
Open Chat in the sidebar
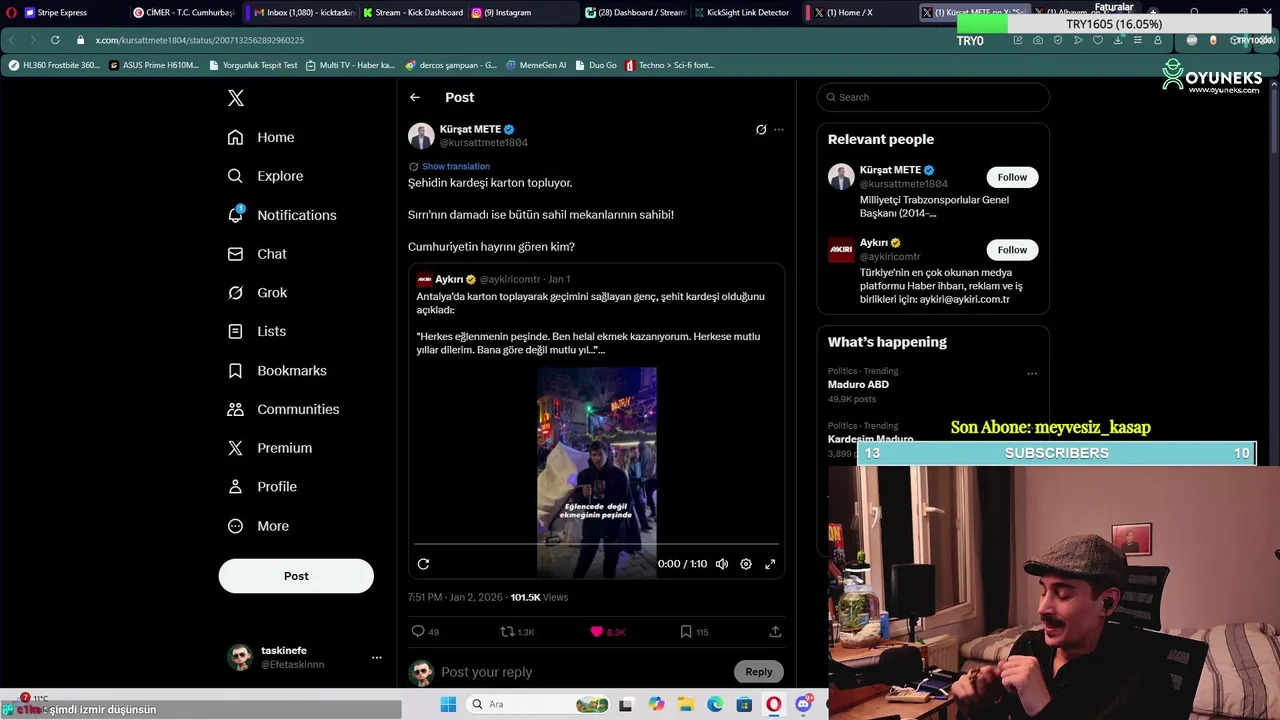coord(257,254)
